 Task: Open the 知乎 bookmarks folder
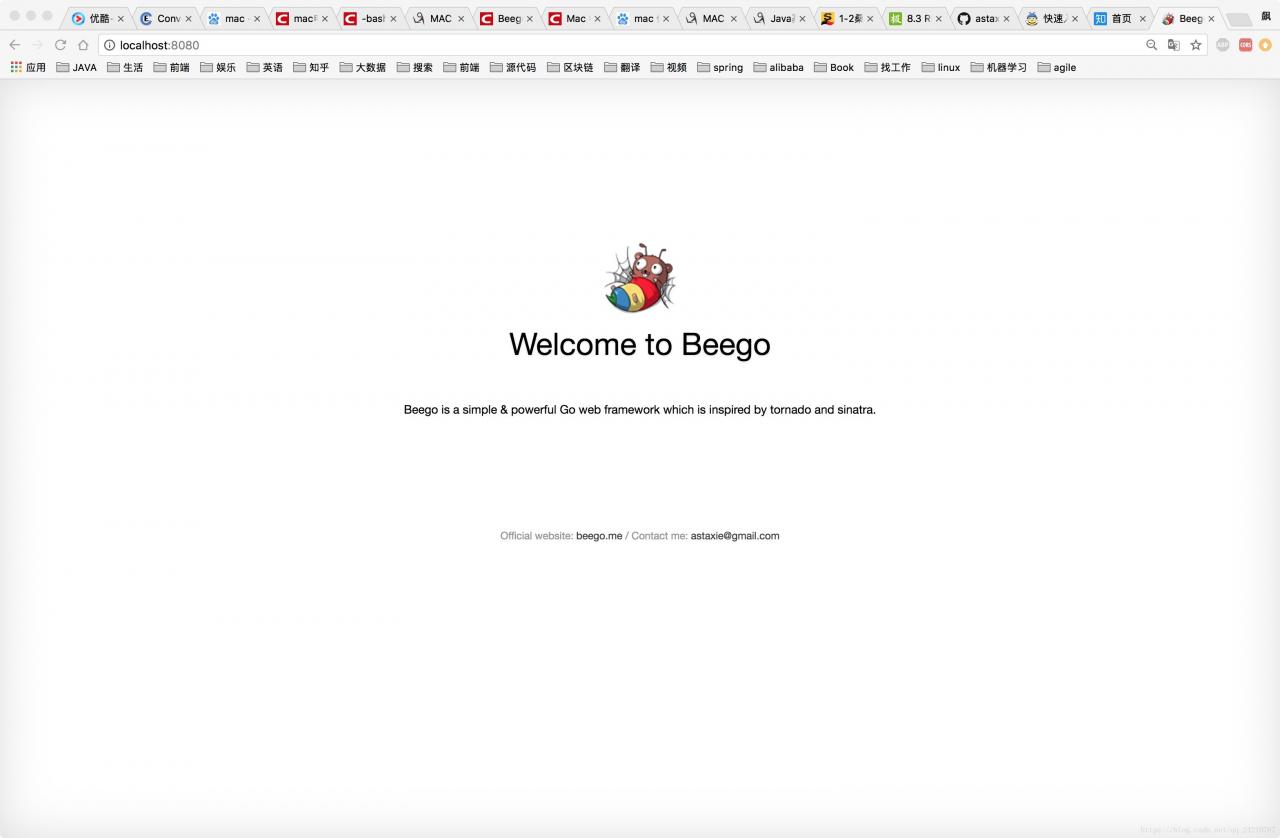311,67
